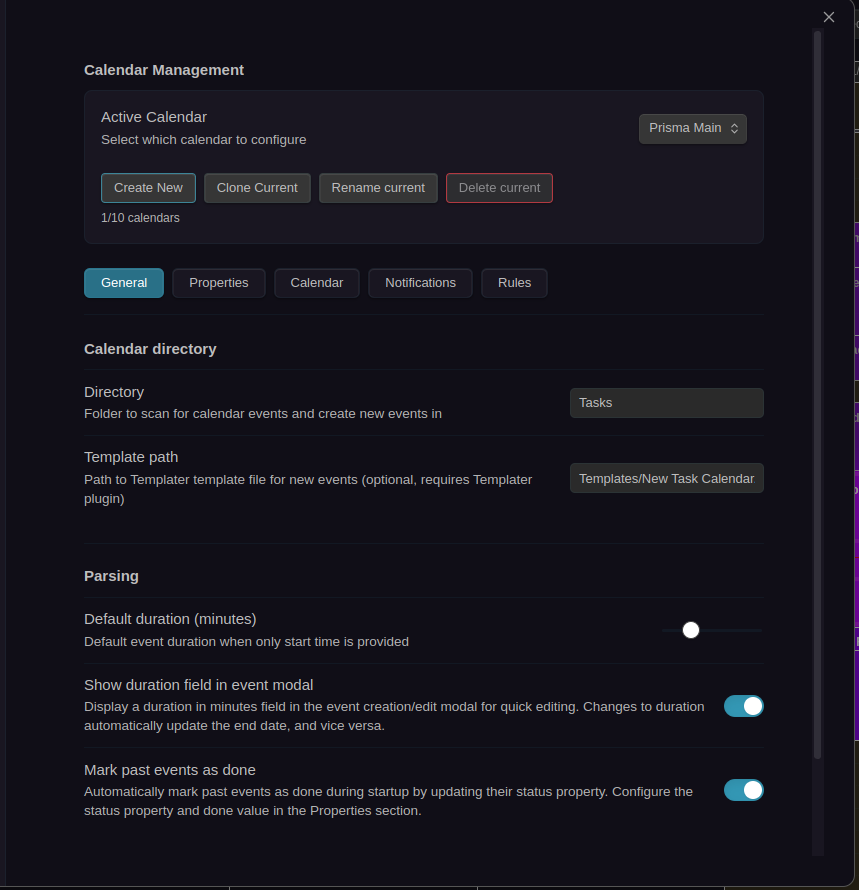Viewport: 859px width, 890px height.
Task: Switch to the Calendar tab
Action: [316, 283]
